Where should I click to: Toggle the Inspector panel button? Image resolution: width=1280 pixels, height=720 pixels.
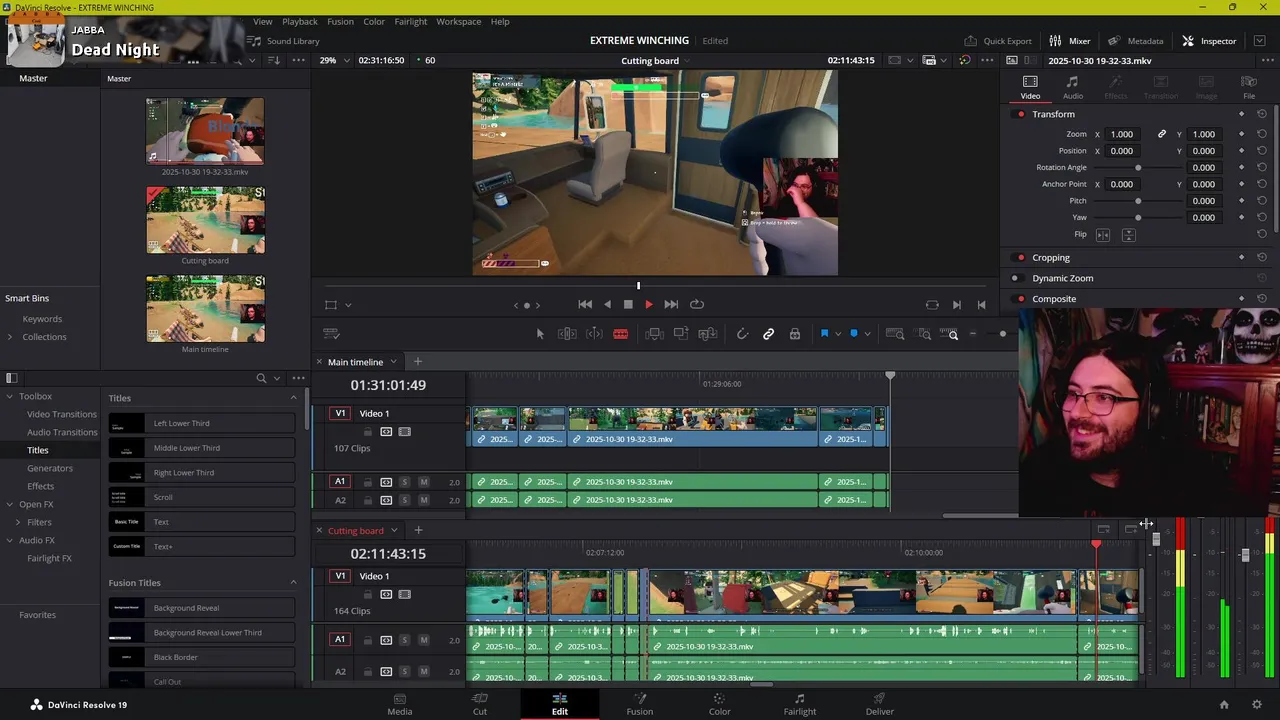point(1209,41)
